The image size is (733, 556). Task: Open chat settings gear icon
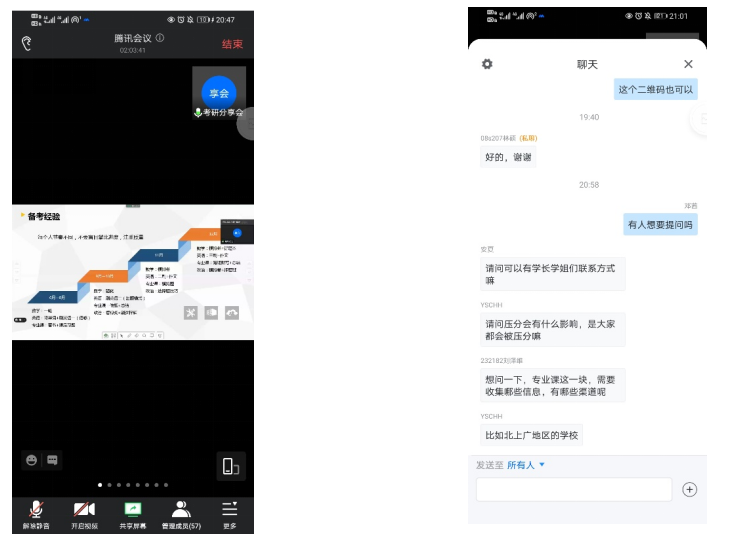coord(487,64)
